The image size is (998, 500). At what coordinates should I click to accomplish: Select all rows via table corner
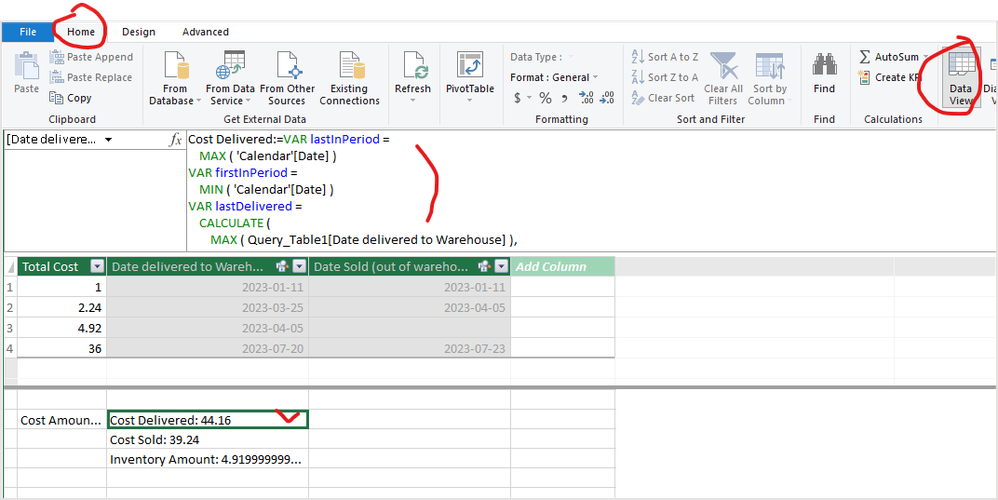(x=10, y=267)
